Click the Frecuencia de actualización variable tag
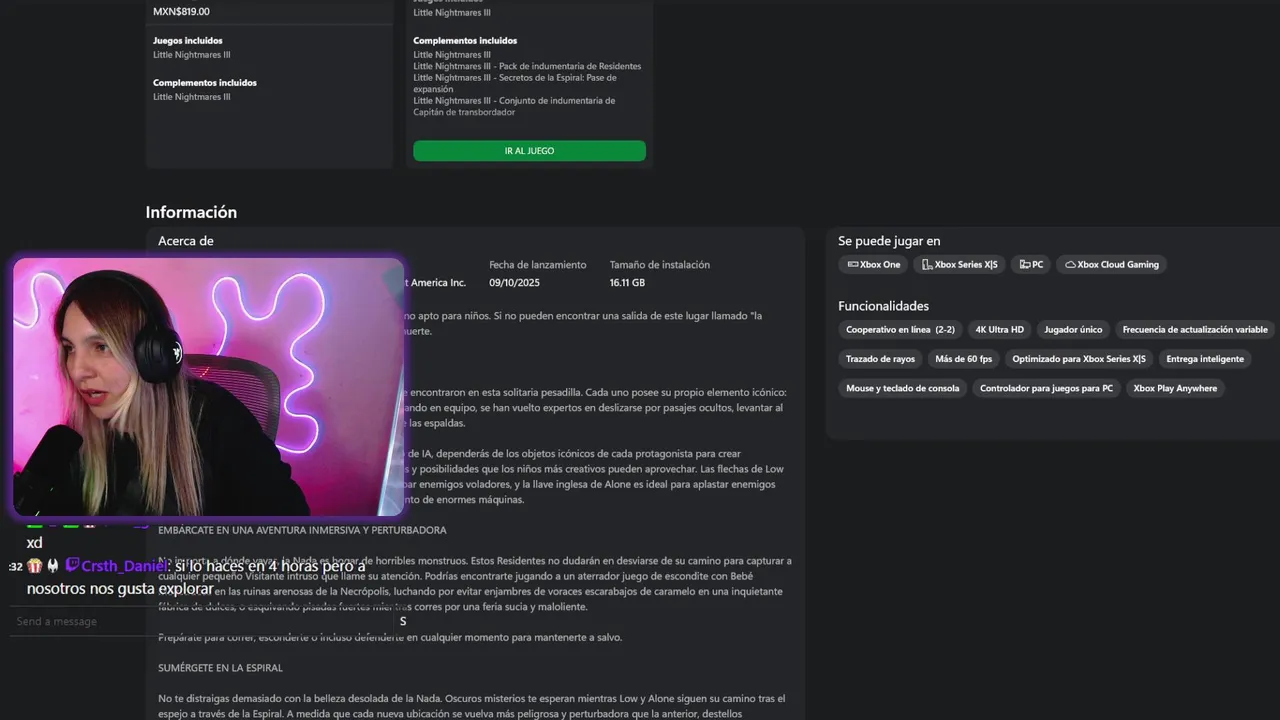The width and height of the screenshot is (1280, 720). click(x=1195, y=330)
